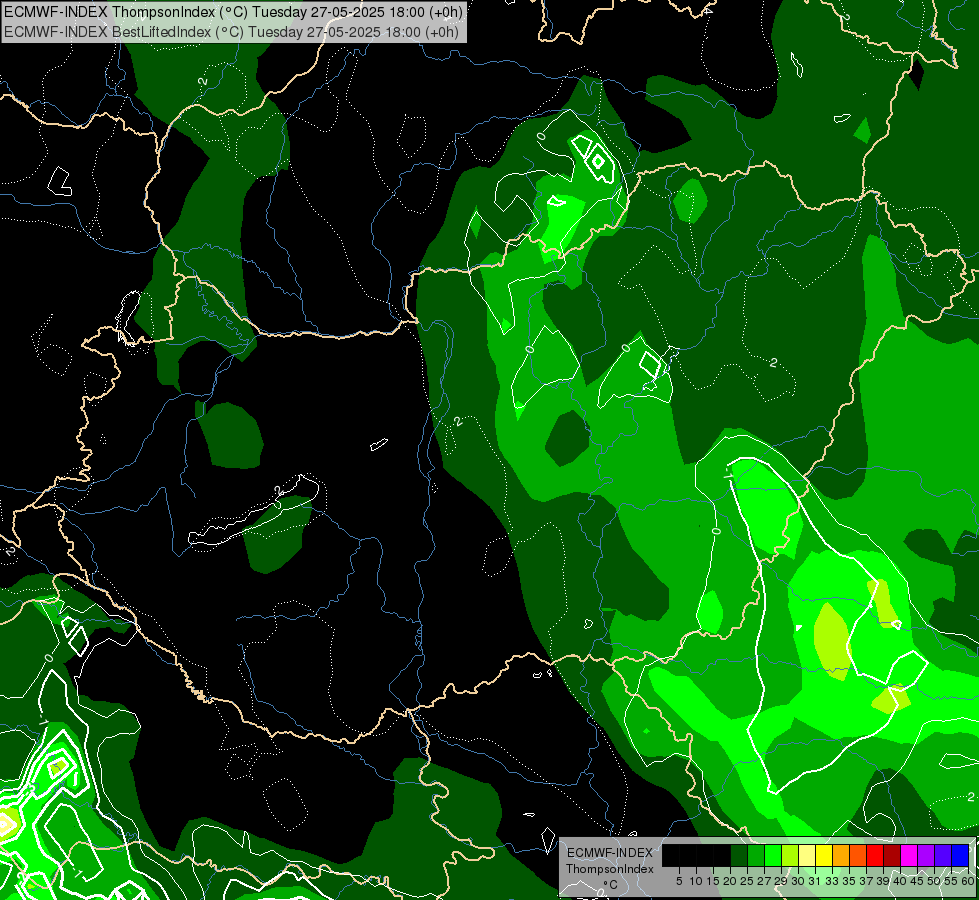Image resolution: width=979 pixels, height=900 pixels.
Task: Click the legend scale value 45
Action: (x=917, y=881)
